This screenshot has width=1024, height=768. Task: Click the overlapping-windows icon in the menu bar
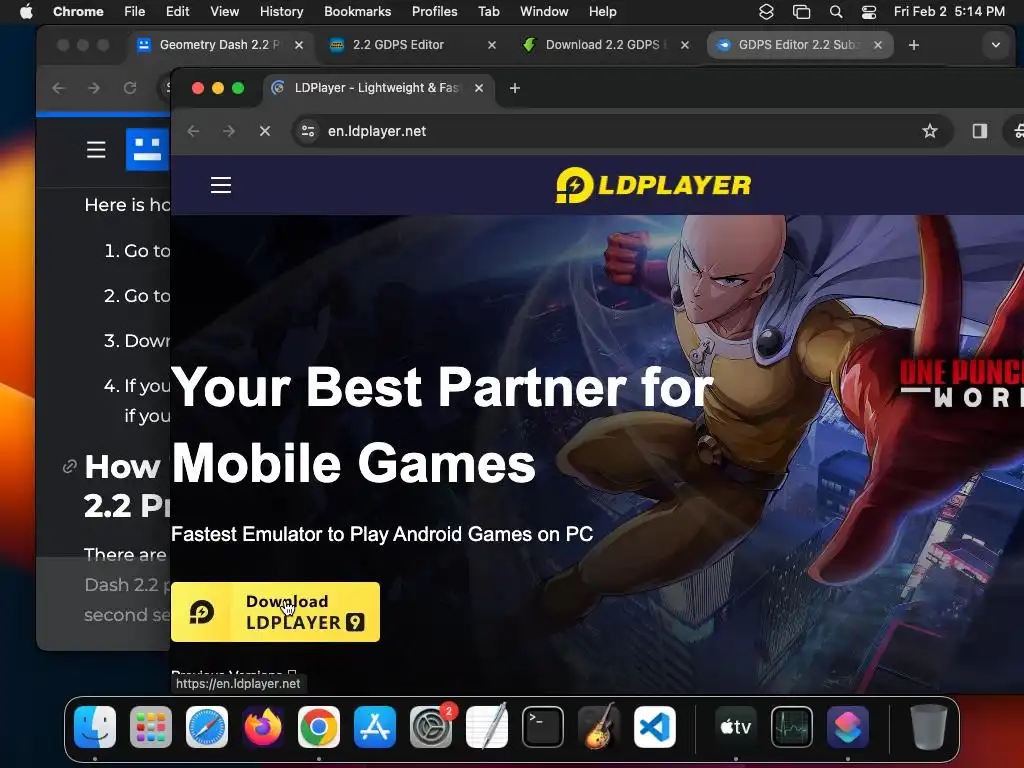point(801,12)
